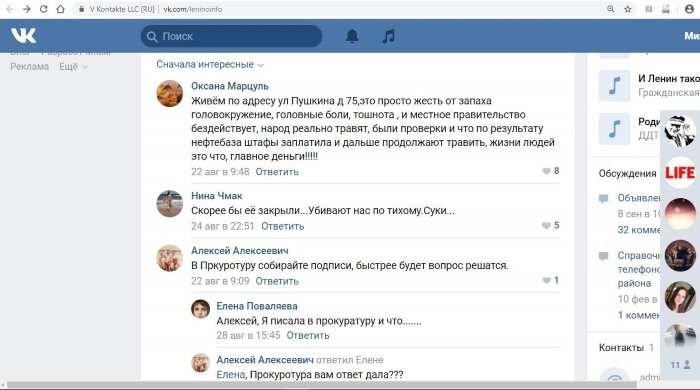Click the search field Поиск

231,36
